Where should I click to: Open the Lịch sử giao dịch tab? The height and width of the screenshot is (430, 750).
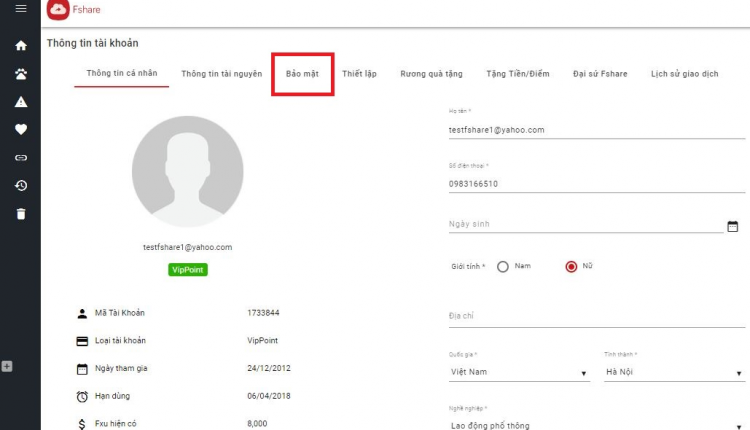coord(684,74)
